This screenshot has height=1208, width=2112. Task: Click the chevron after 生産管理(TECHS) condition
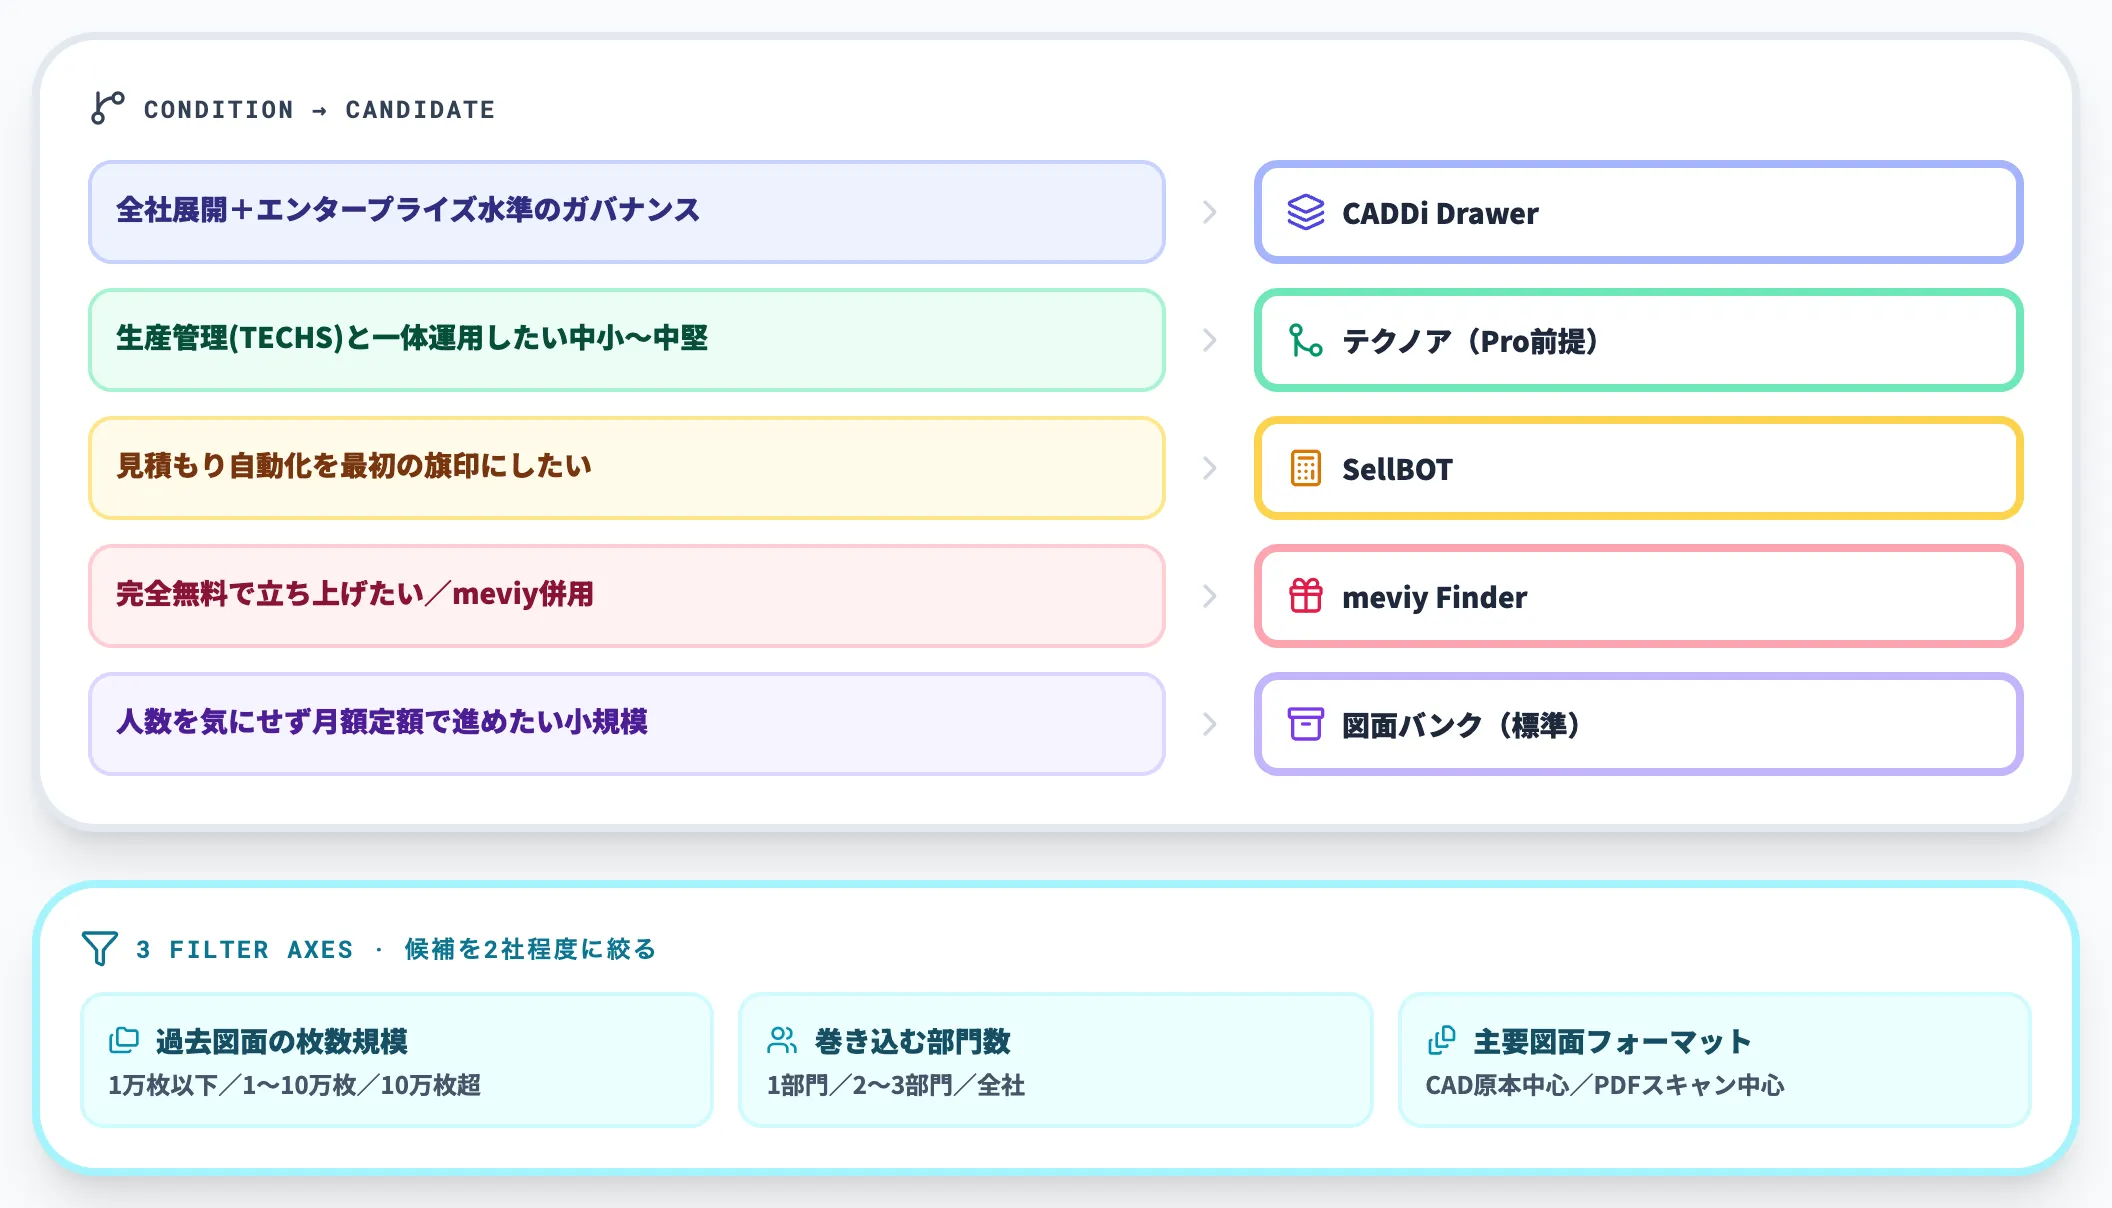tap(1210, 340)
